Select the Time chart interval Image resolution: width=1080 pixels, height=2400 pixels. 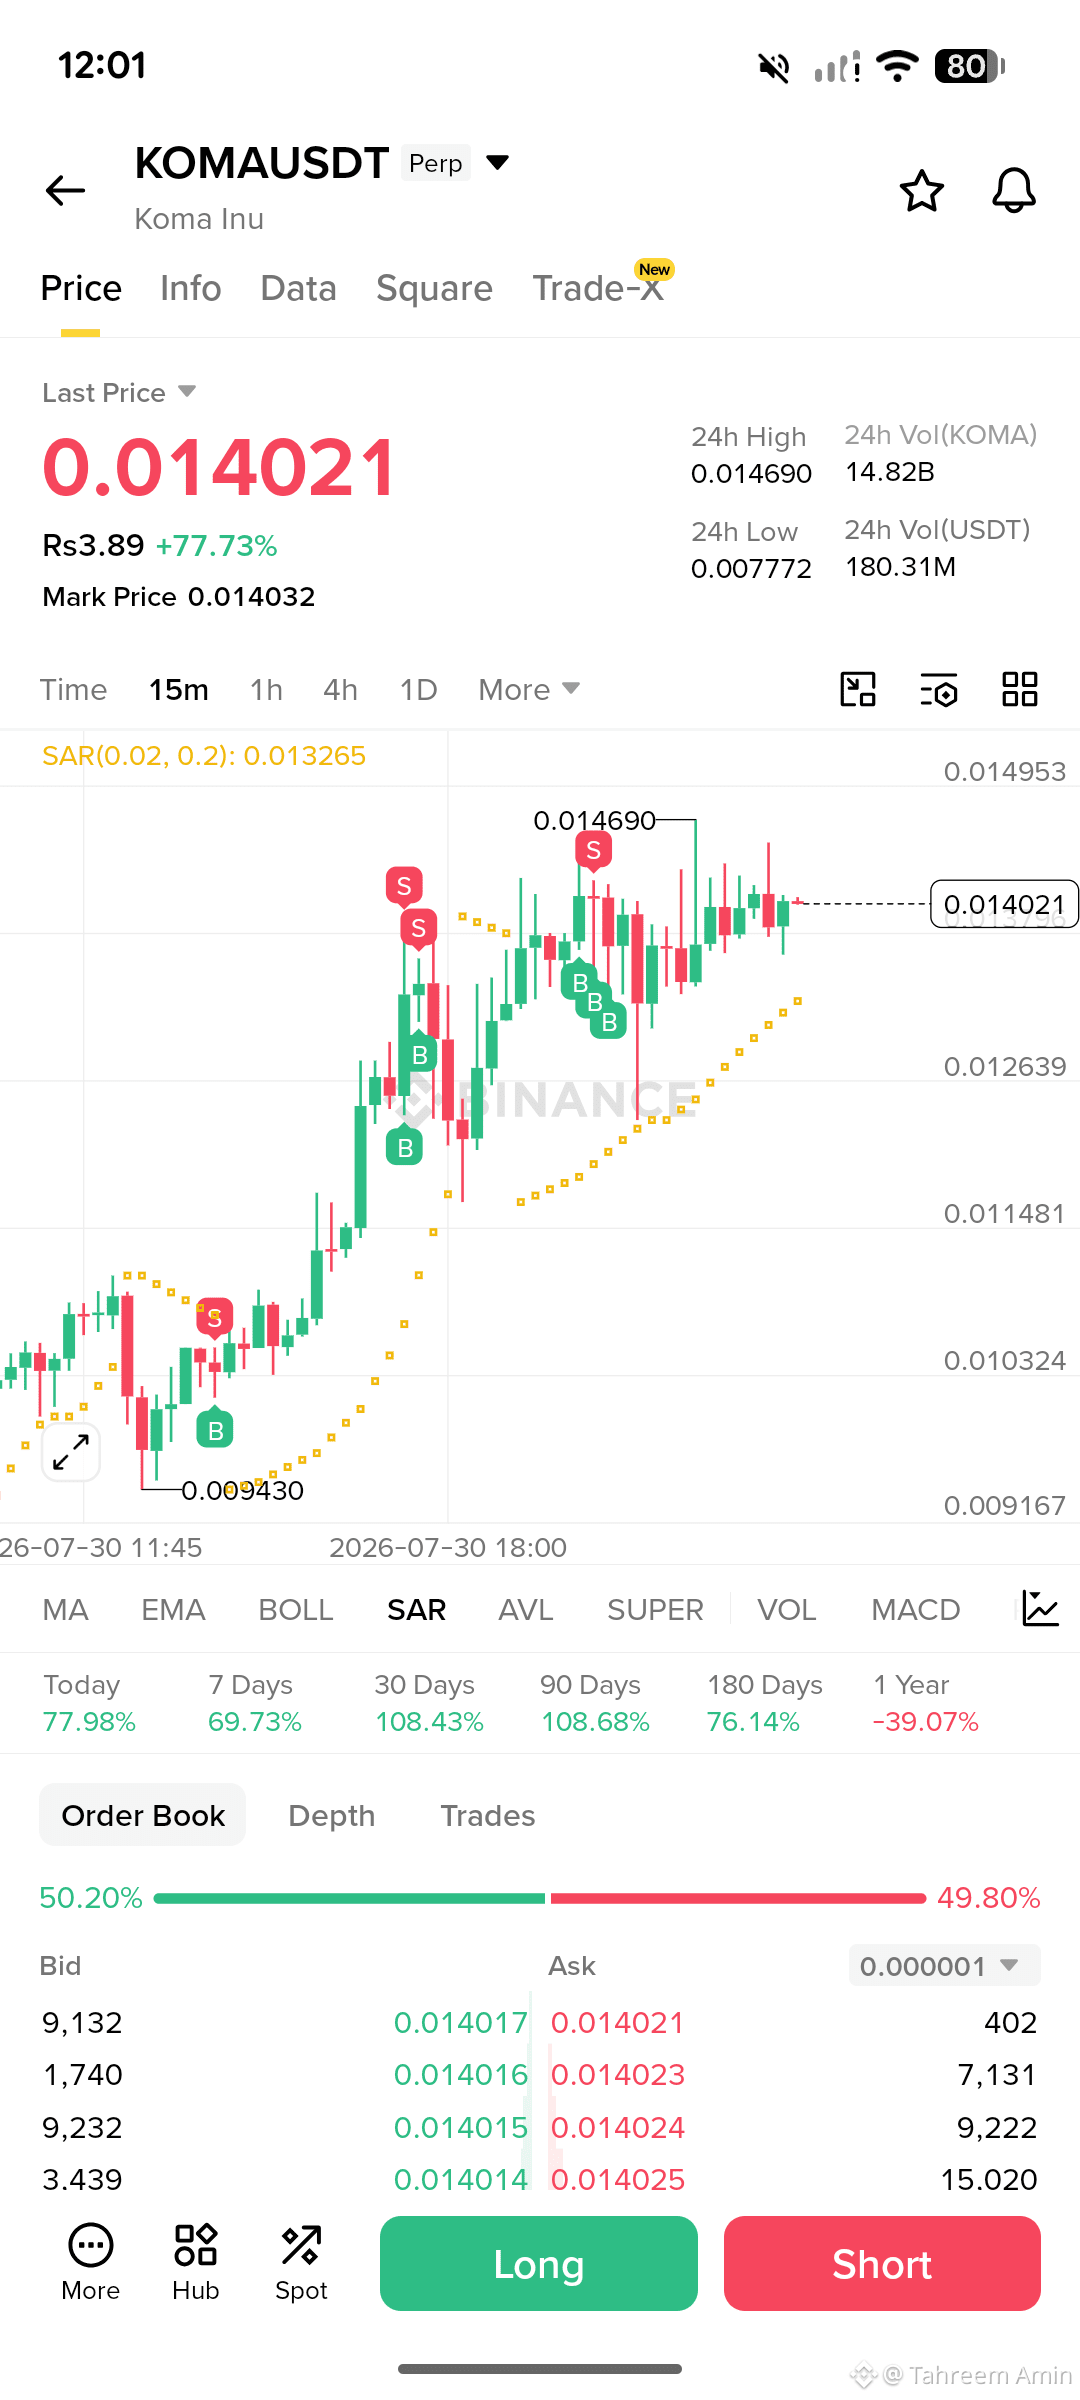[73, 689]
